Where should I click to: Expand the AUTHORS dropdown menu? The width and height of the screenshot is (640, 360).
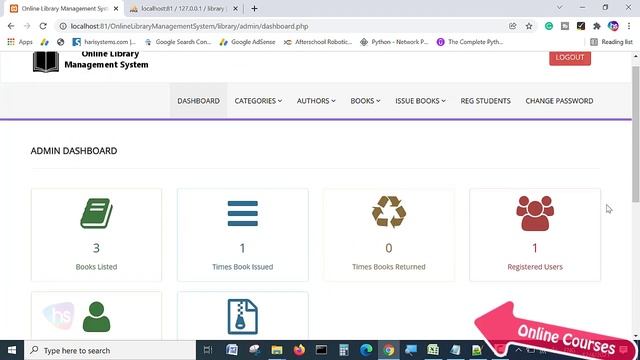[x=316, y=101]
